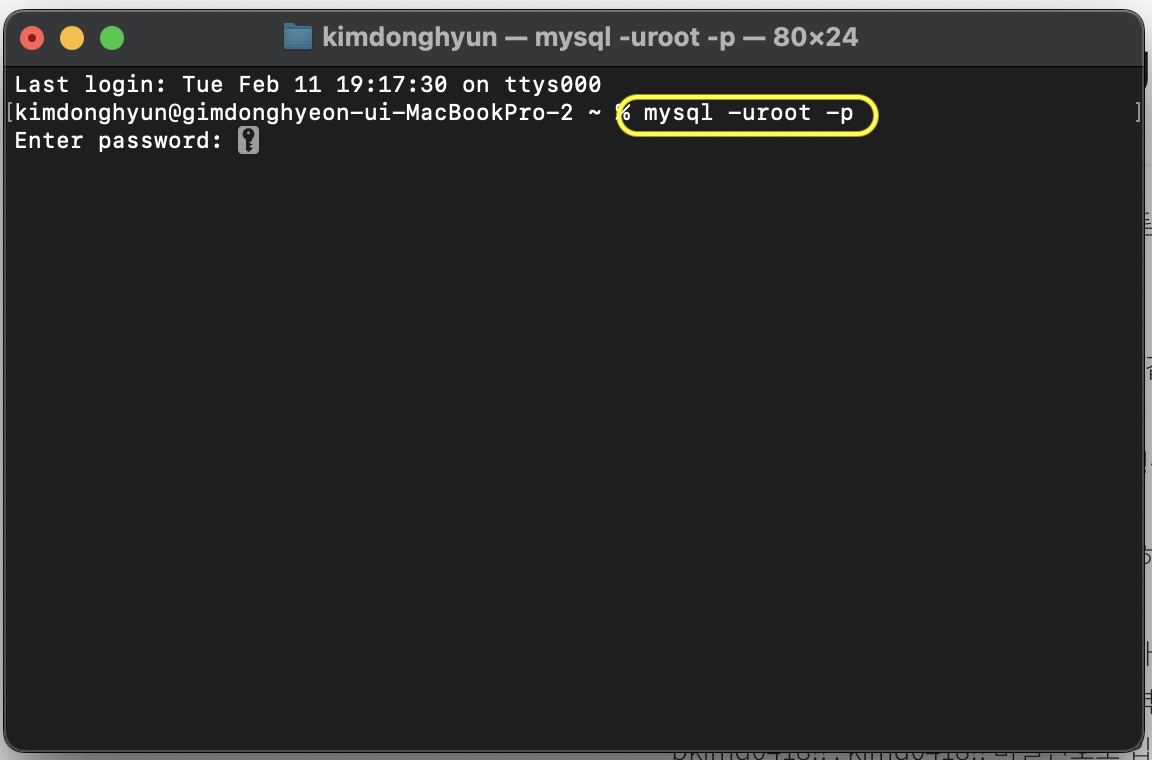
Task: Click the tilde directory symbol in prompt
Action: click(594, 113)
